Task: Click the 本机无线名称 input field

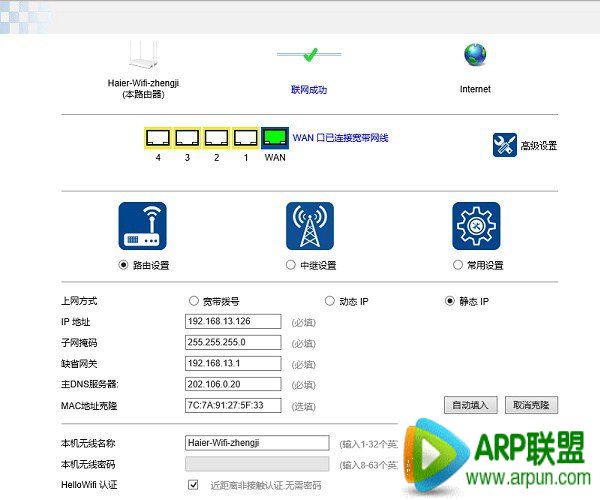Action: (x=257, y=442)
